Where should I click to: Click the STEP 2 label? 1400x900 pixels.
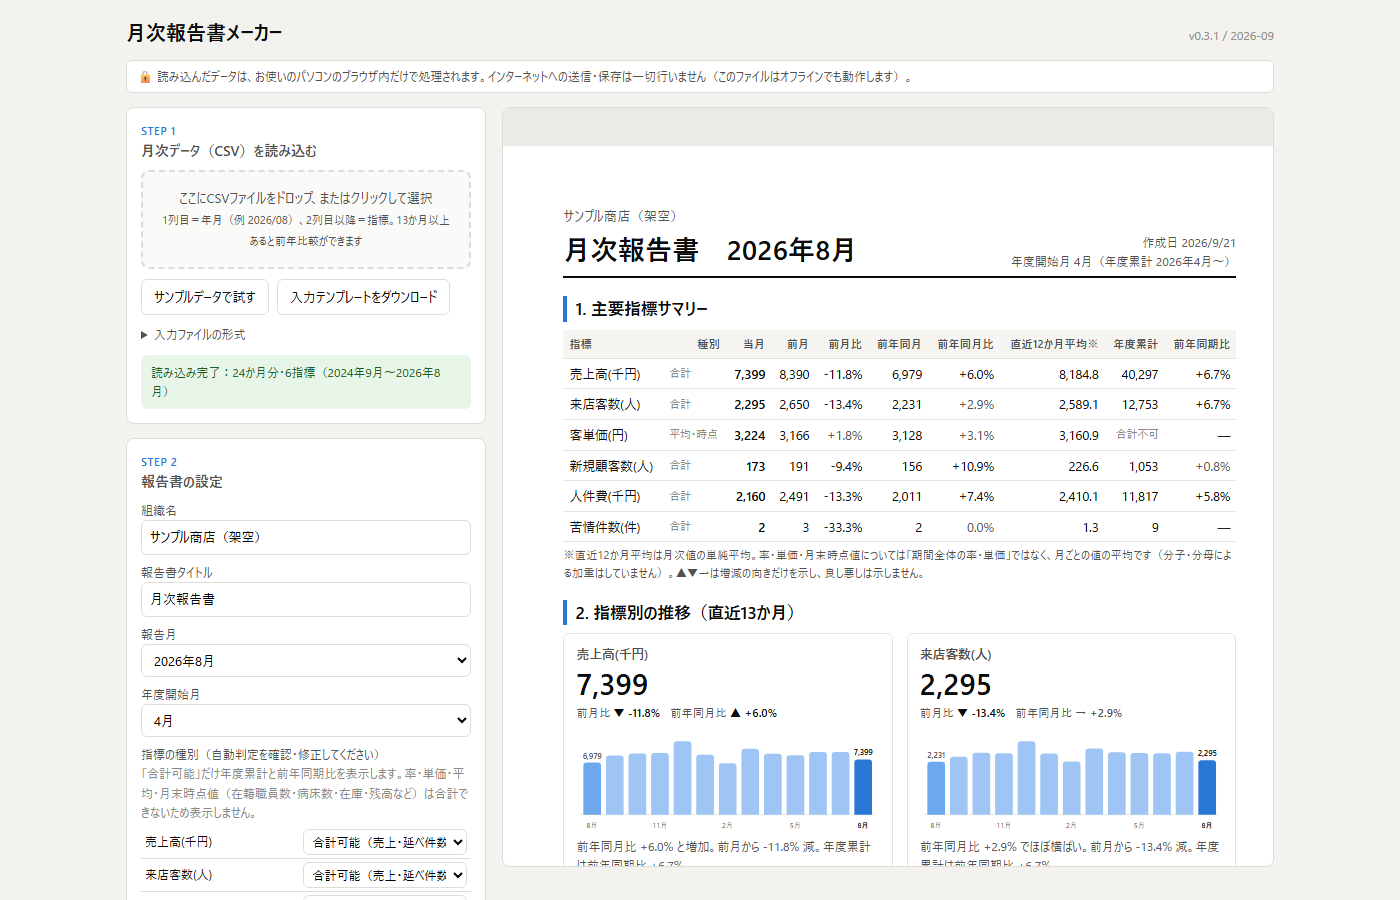159,462
